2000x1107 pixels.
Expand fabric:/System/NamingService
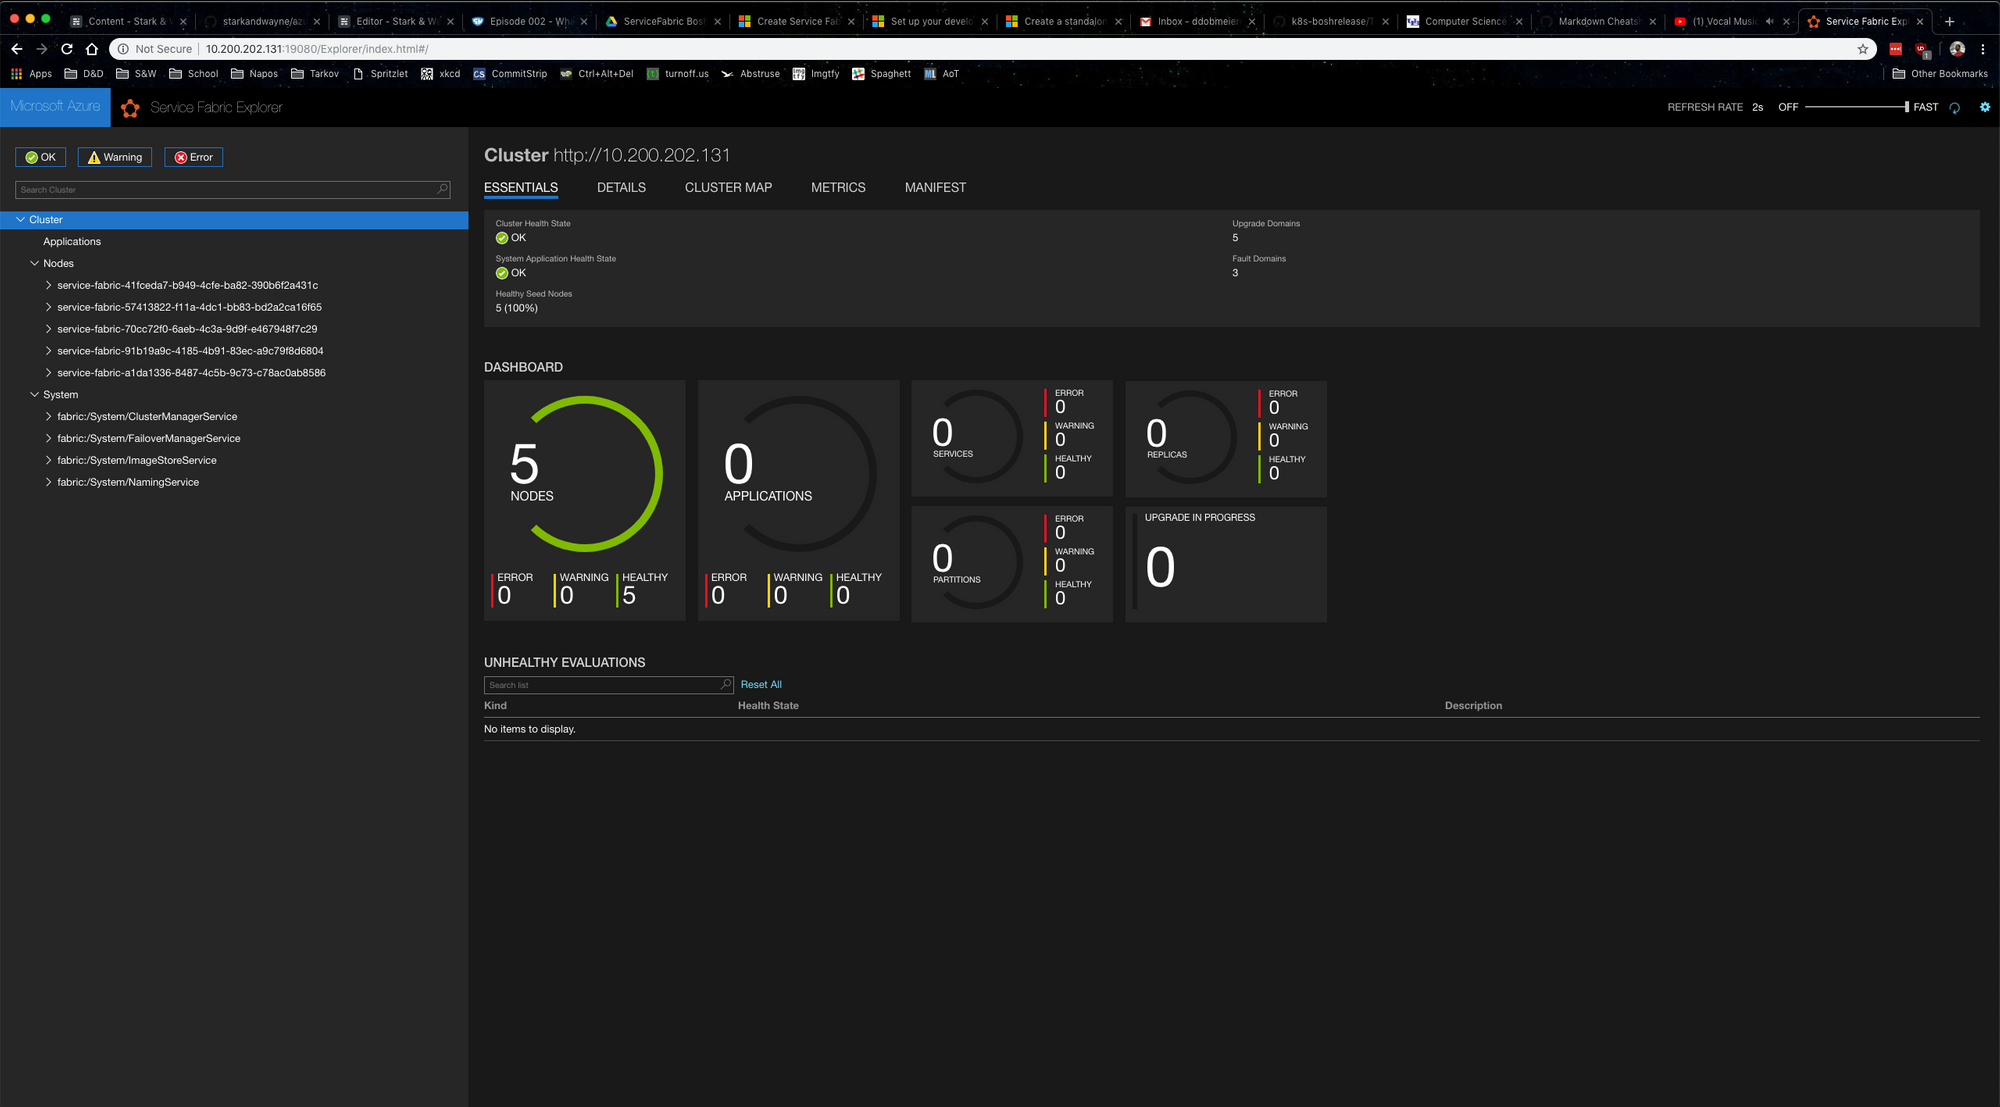pyautogui.click(x=48, y=482)
